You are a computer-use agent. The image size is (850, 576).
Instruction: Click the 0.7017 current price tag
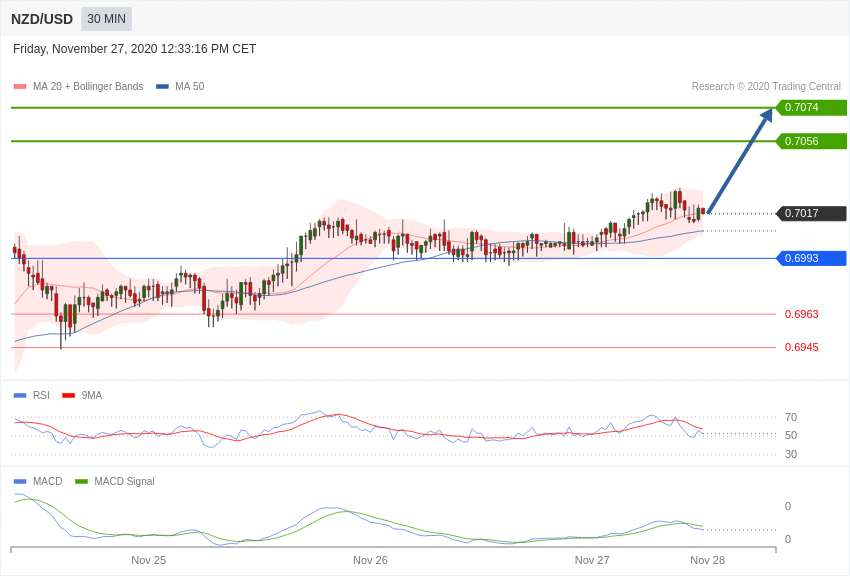pyautogui.click(x=811, y=213)
